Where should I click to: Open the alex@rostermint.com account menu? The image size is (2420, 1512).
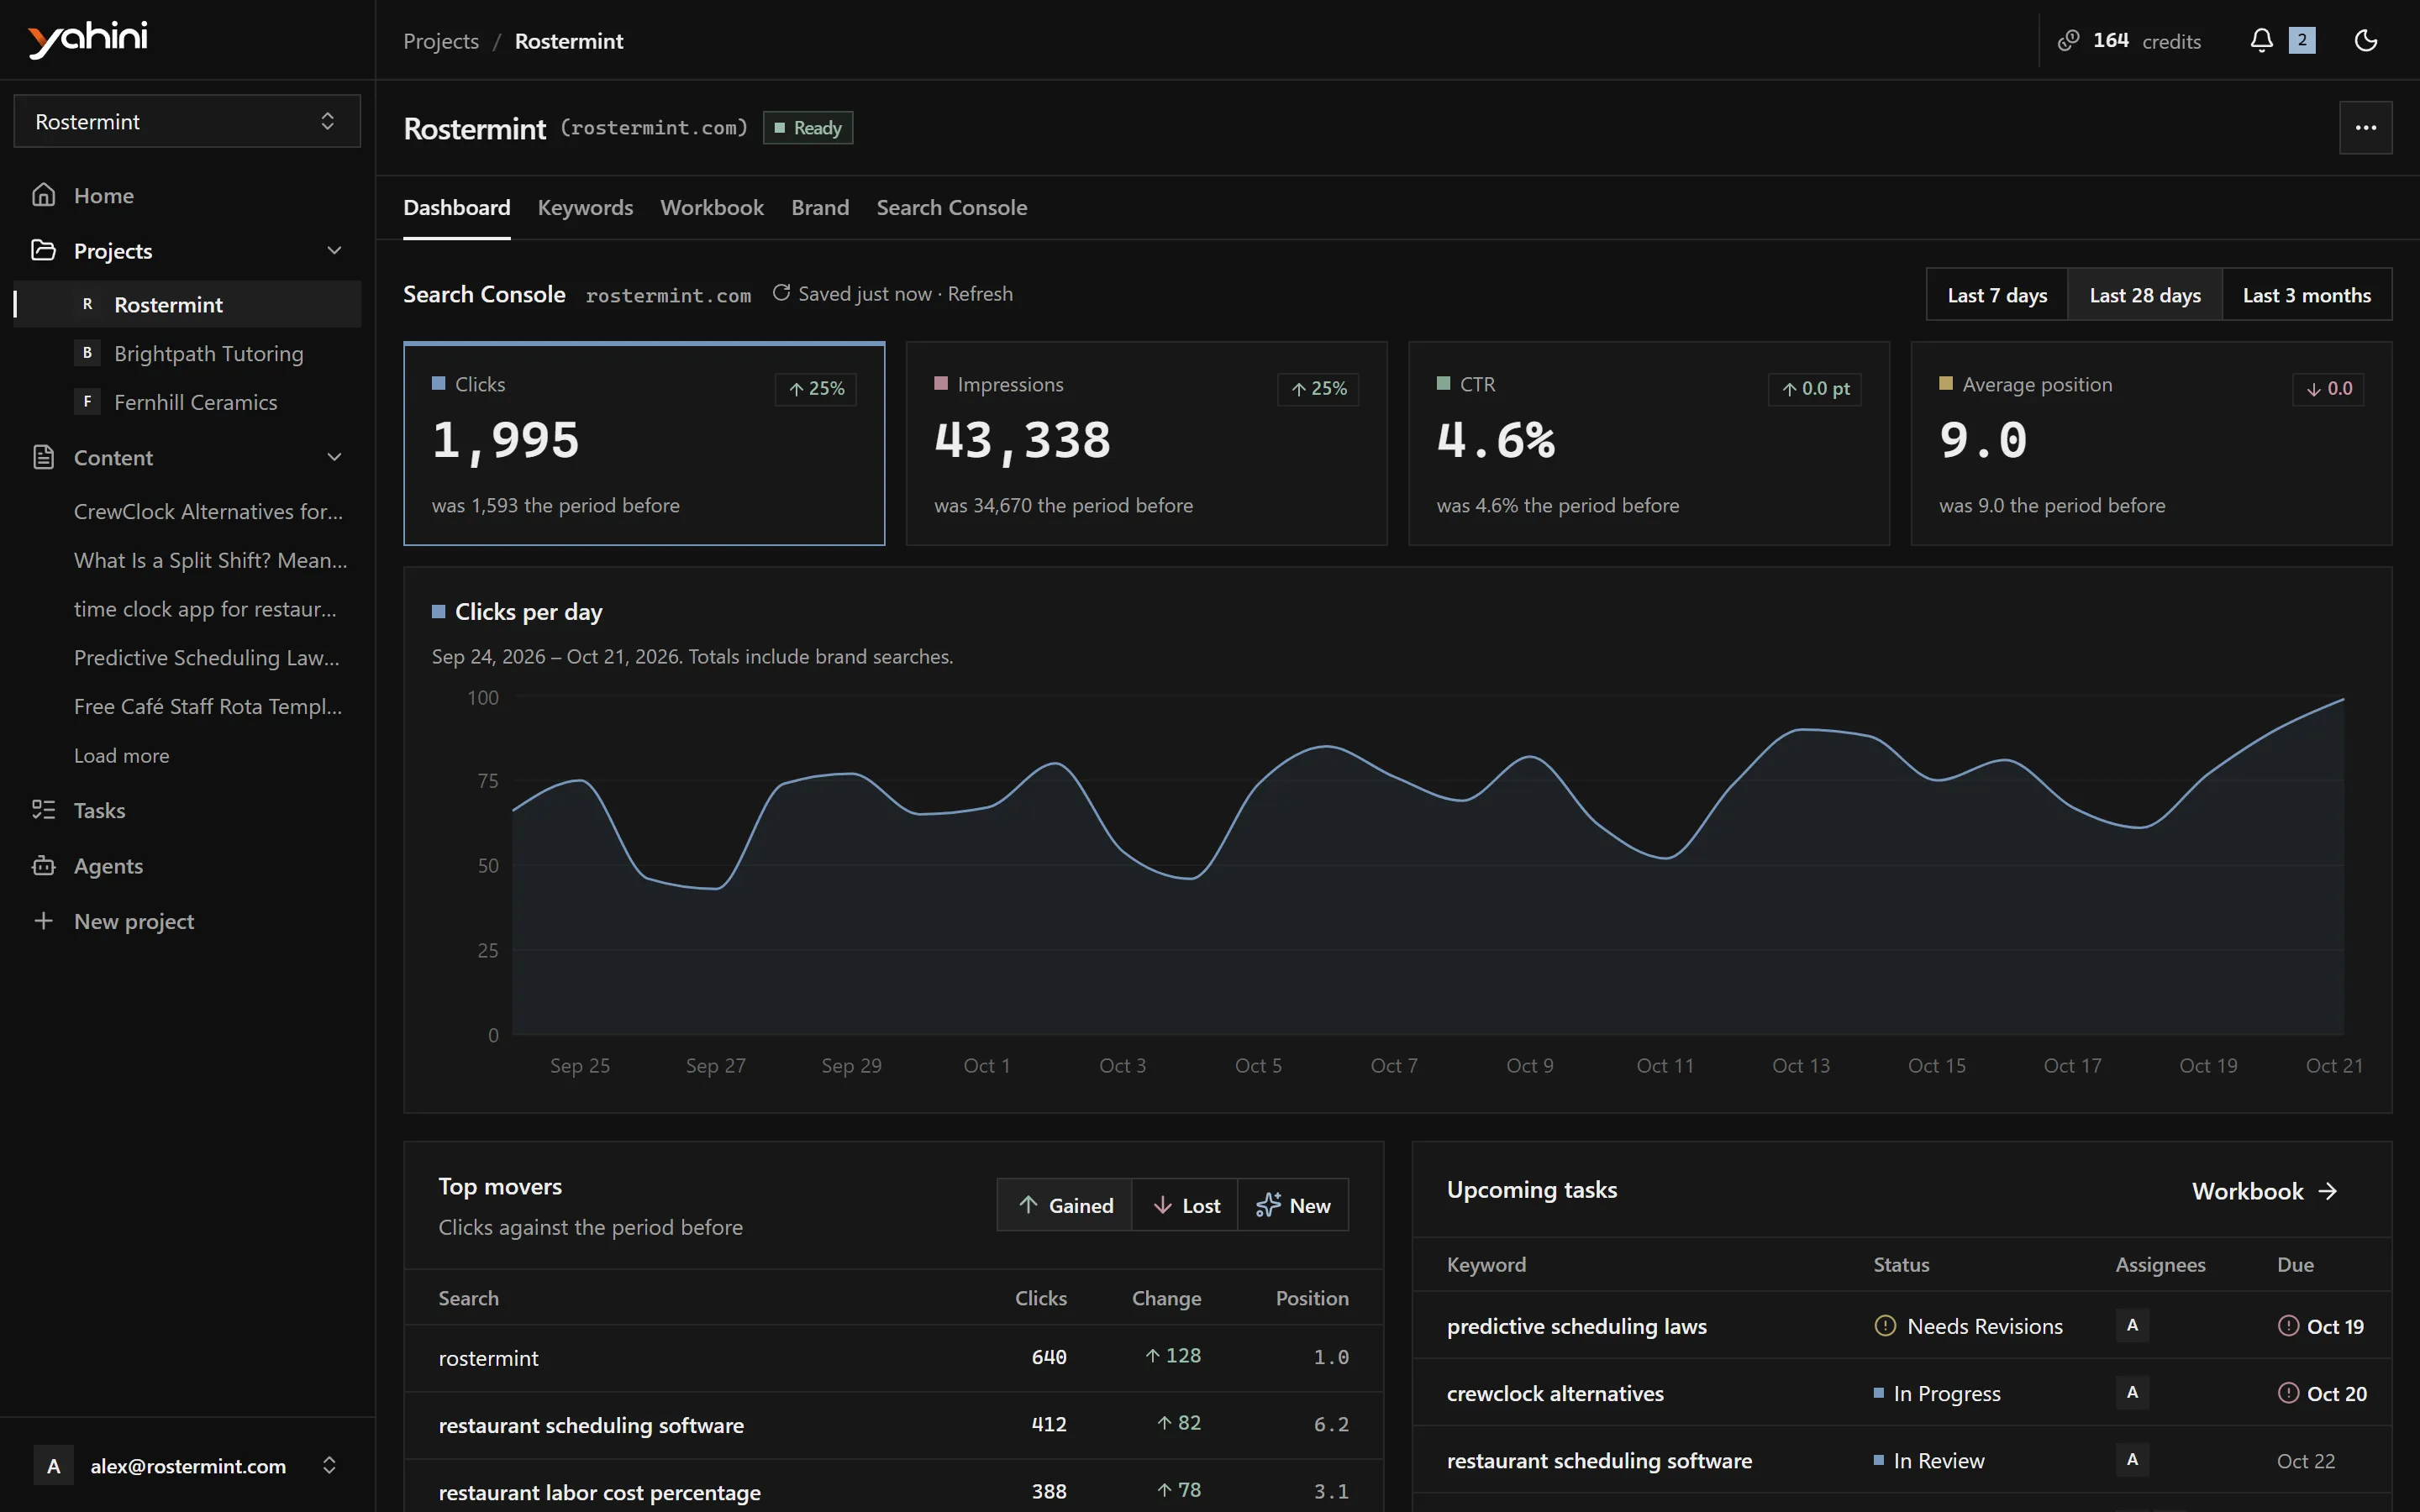(x=187, y=1465)
